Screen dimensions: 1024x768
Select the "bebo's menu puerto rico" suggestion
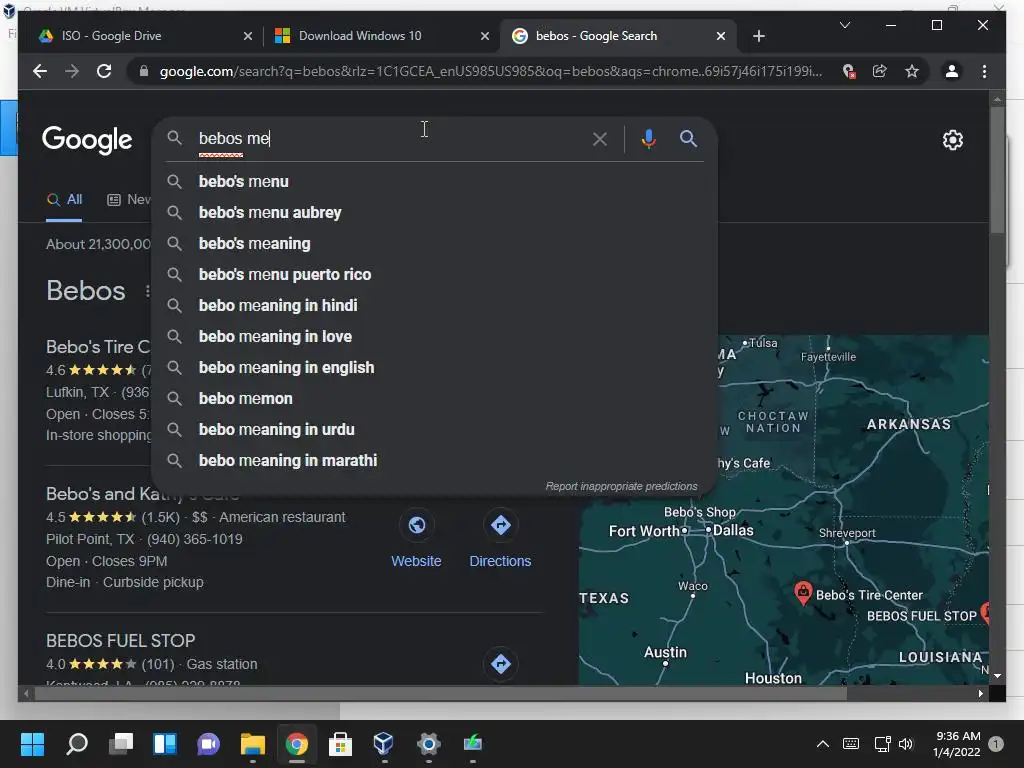click(x=434, y=274)
